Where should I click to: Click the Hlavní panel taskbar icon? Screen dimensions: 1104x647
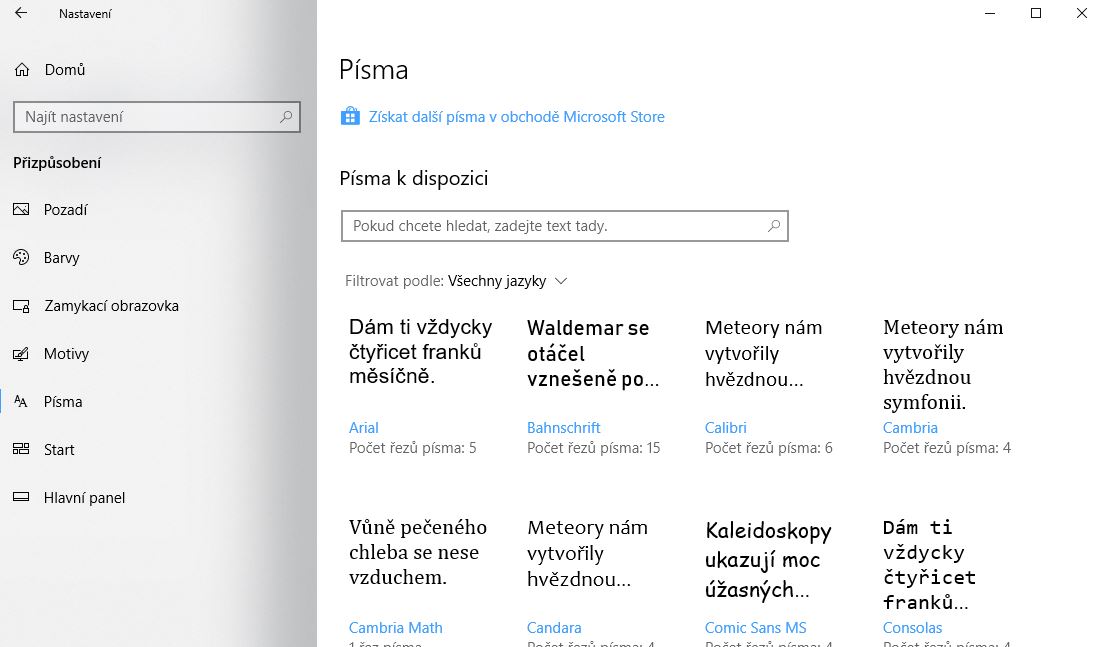point(21,497)
